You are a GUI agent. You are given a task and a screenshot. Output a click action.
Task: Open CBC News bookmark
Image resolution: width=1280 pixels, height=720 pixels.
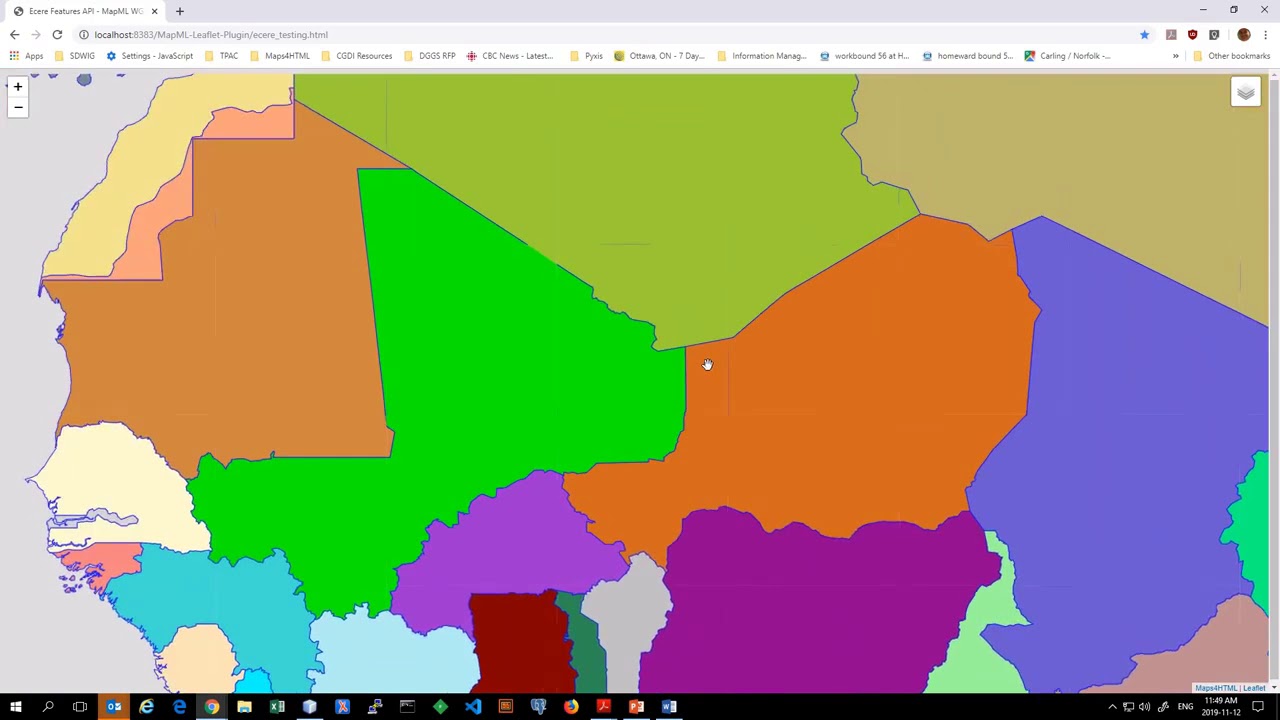[x=510, y=56]
